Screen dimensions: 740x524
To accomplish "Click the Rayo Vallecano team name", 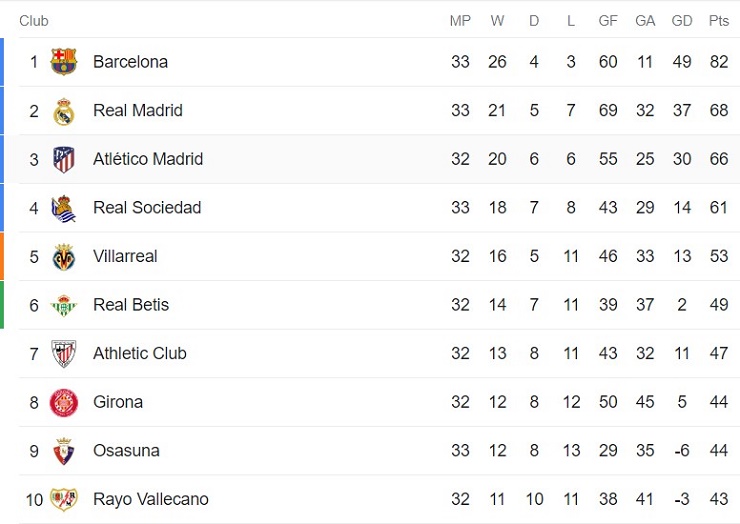I will tap(150, 500).
